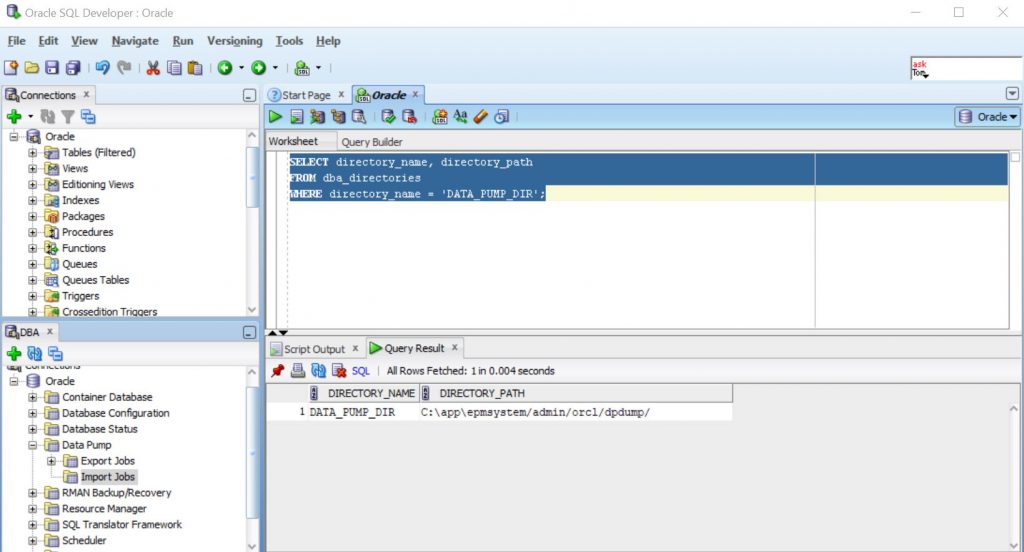Open dropdown next to Forward arrow
This screenshot has height=552, width=1024.
tap(275, 68)
